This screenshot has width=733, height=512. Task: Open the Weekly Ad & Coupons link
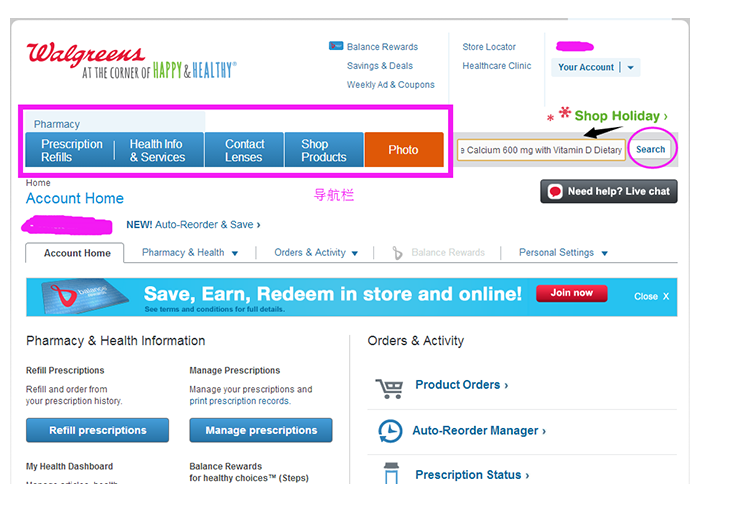point(390,85)
